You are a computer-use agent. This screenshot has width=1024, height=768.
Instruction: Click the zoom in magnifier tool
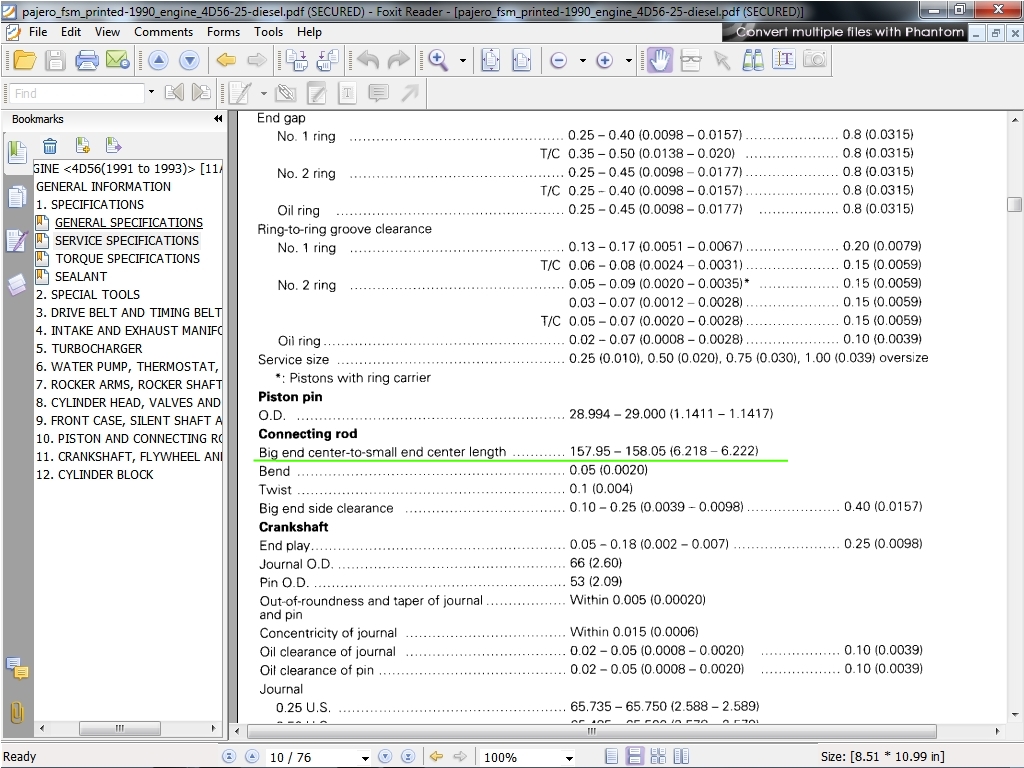tap(438, 60)
